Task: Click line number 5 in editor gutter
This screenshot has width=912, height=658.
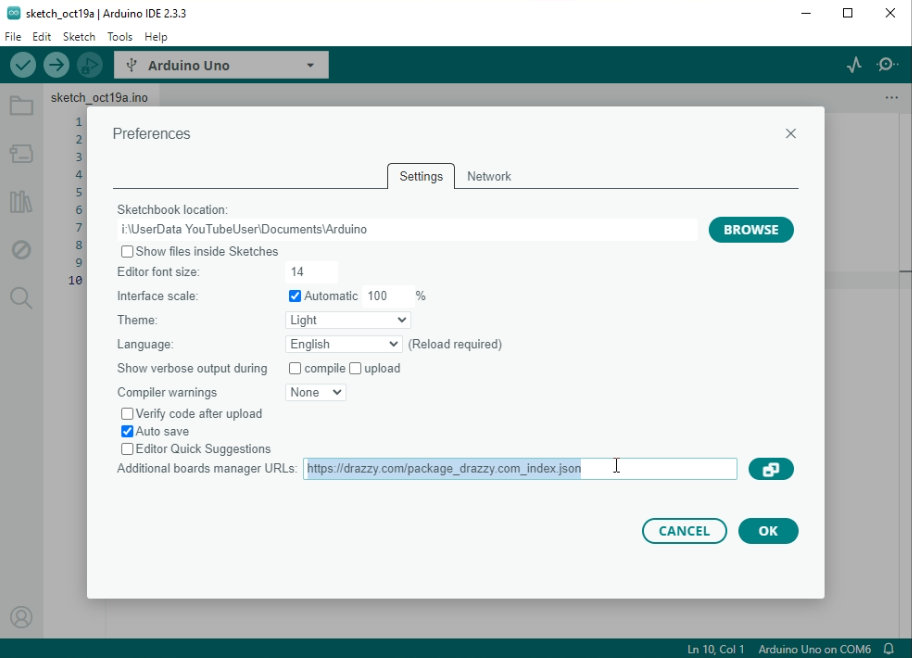Action: pos(79,193)
